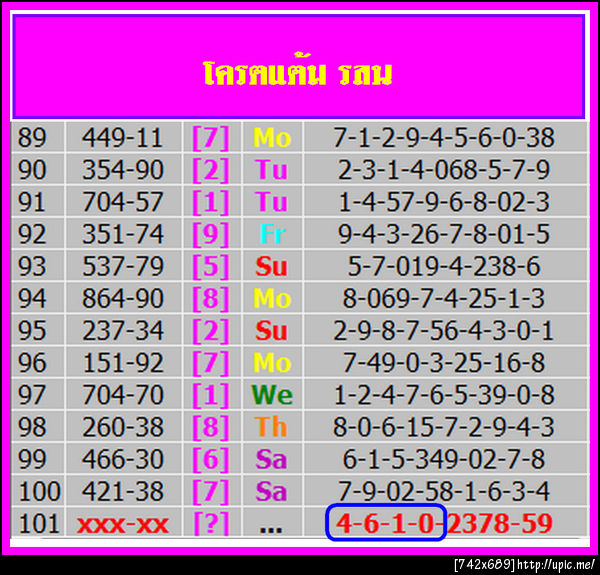Screen dimensions: 600x575
Task: Click the [2] cell in row 95
Action: tap(211, 330)
